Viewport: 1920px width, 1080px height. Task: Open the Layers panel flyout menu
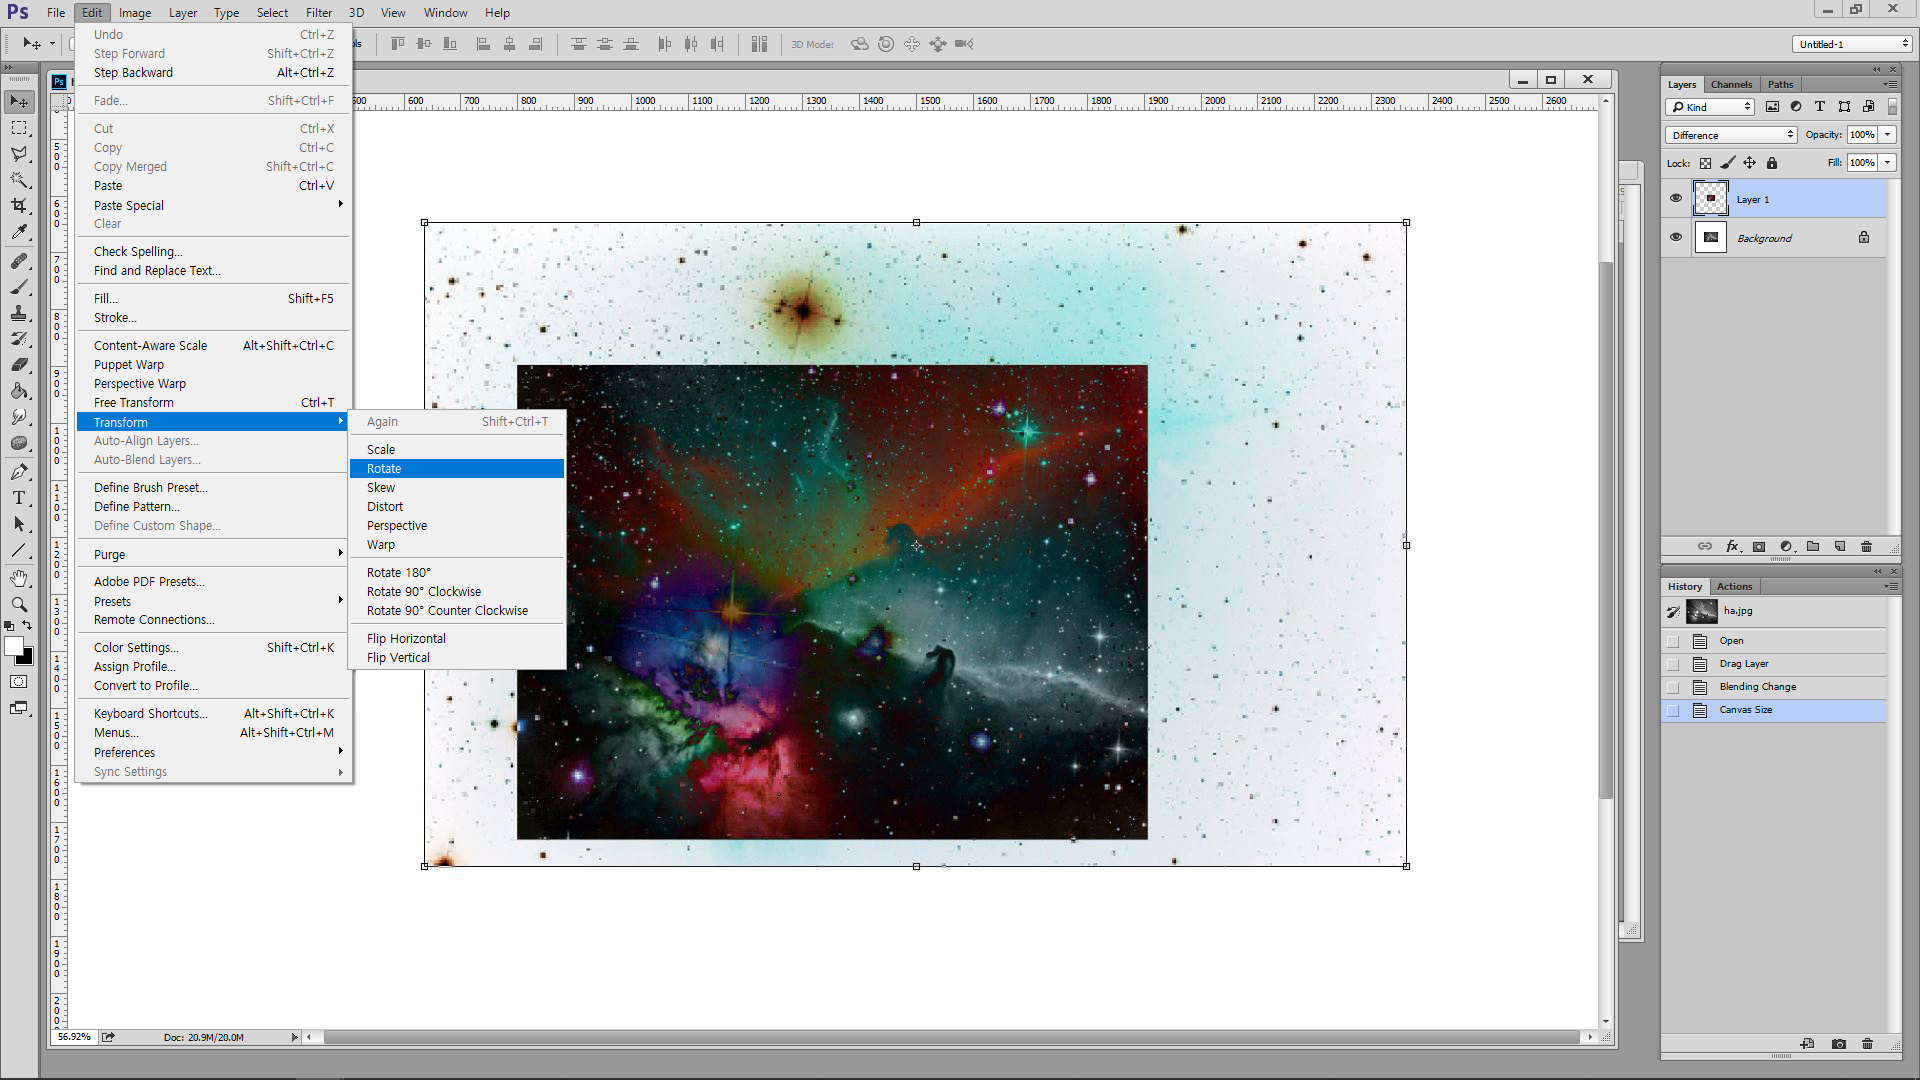click(1890, 84)
